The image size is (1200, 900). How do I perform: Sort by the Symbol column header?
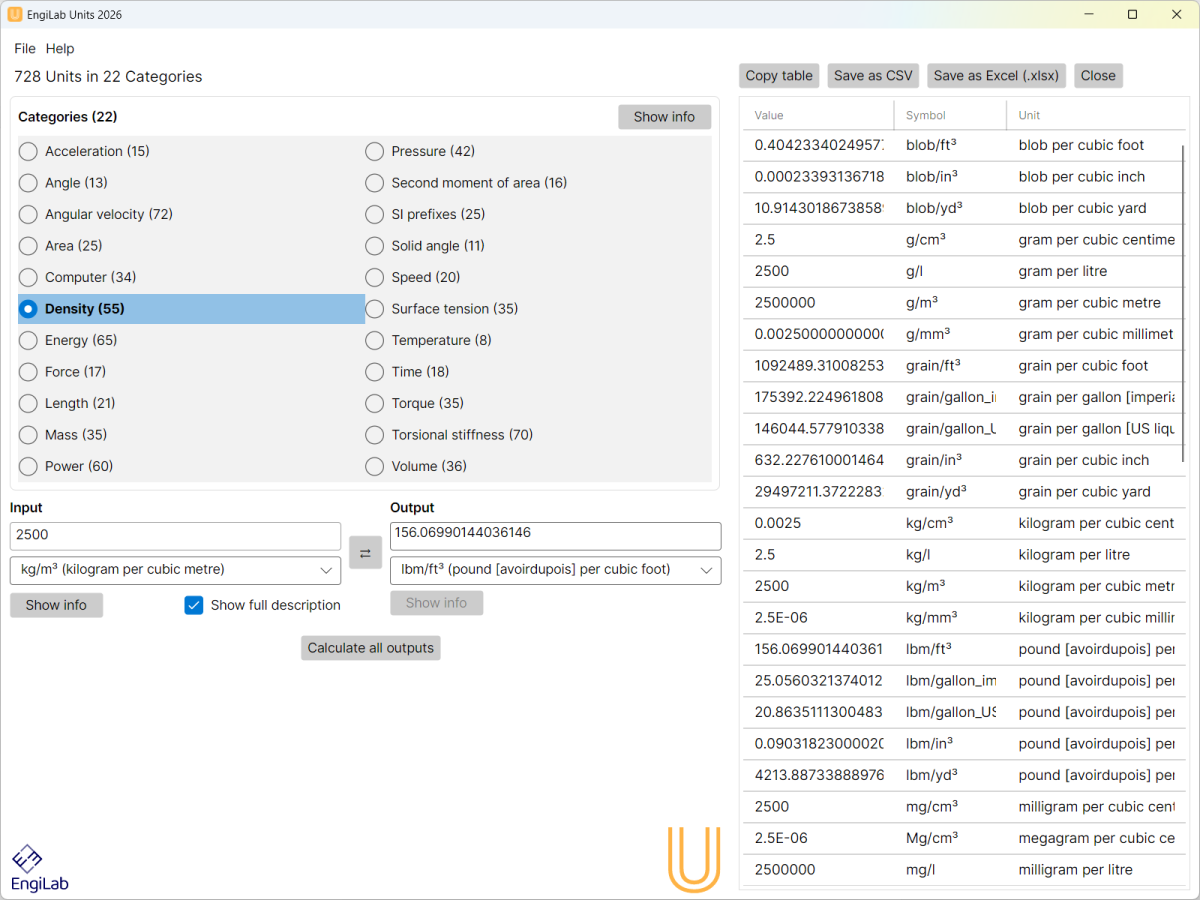click(x=926, y=115)
